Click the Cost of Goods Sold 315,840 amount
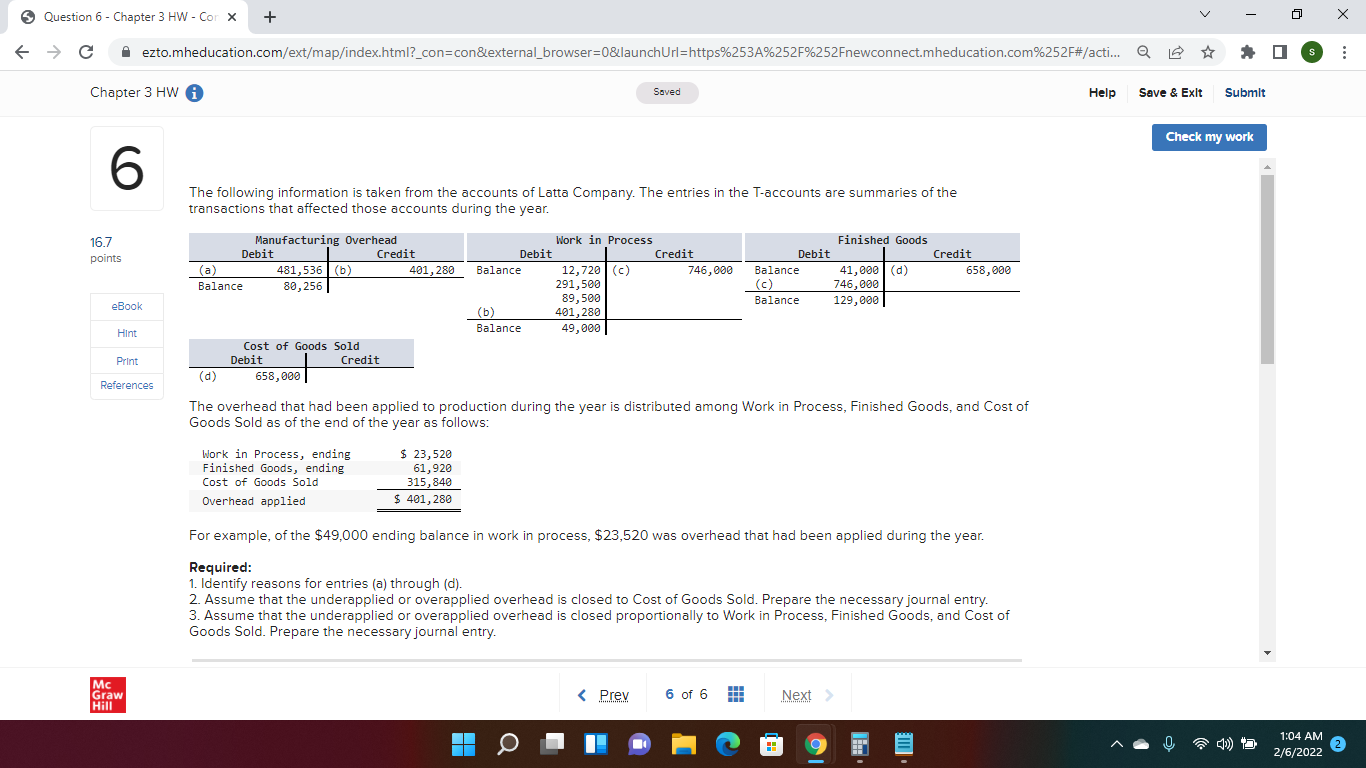The height and width of the screenshot is (768, 1366). click(431, 482)
